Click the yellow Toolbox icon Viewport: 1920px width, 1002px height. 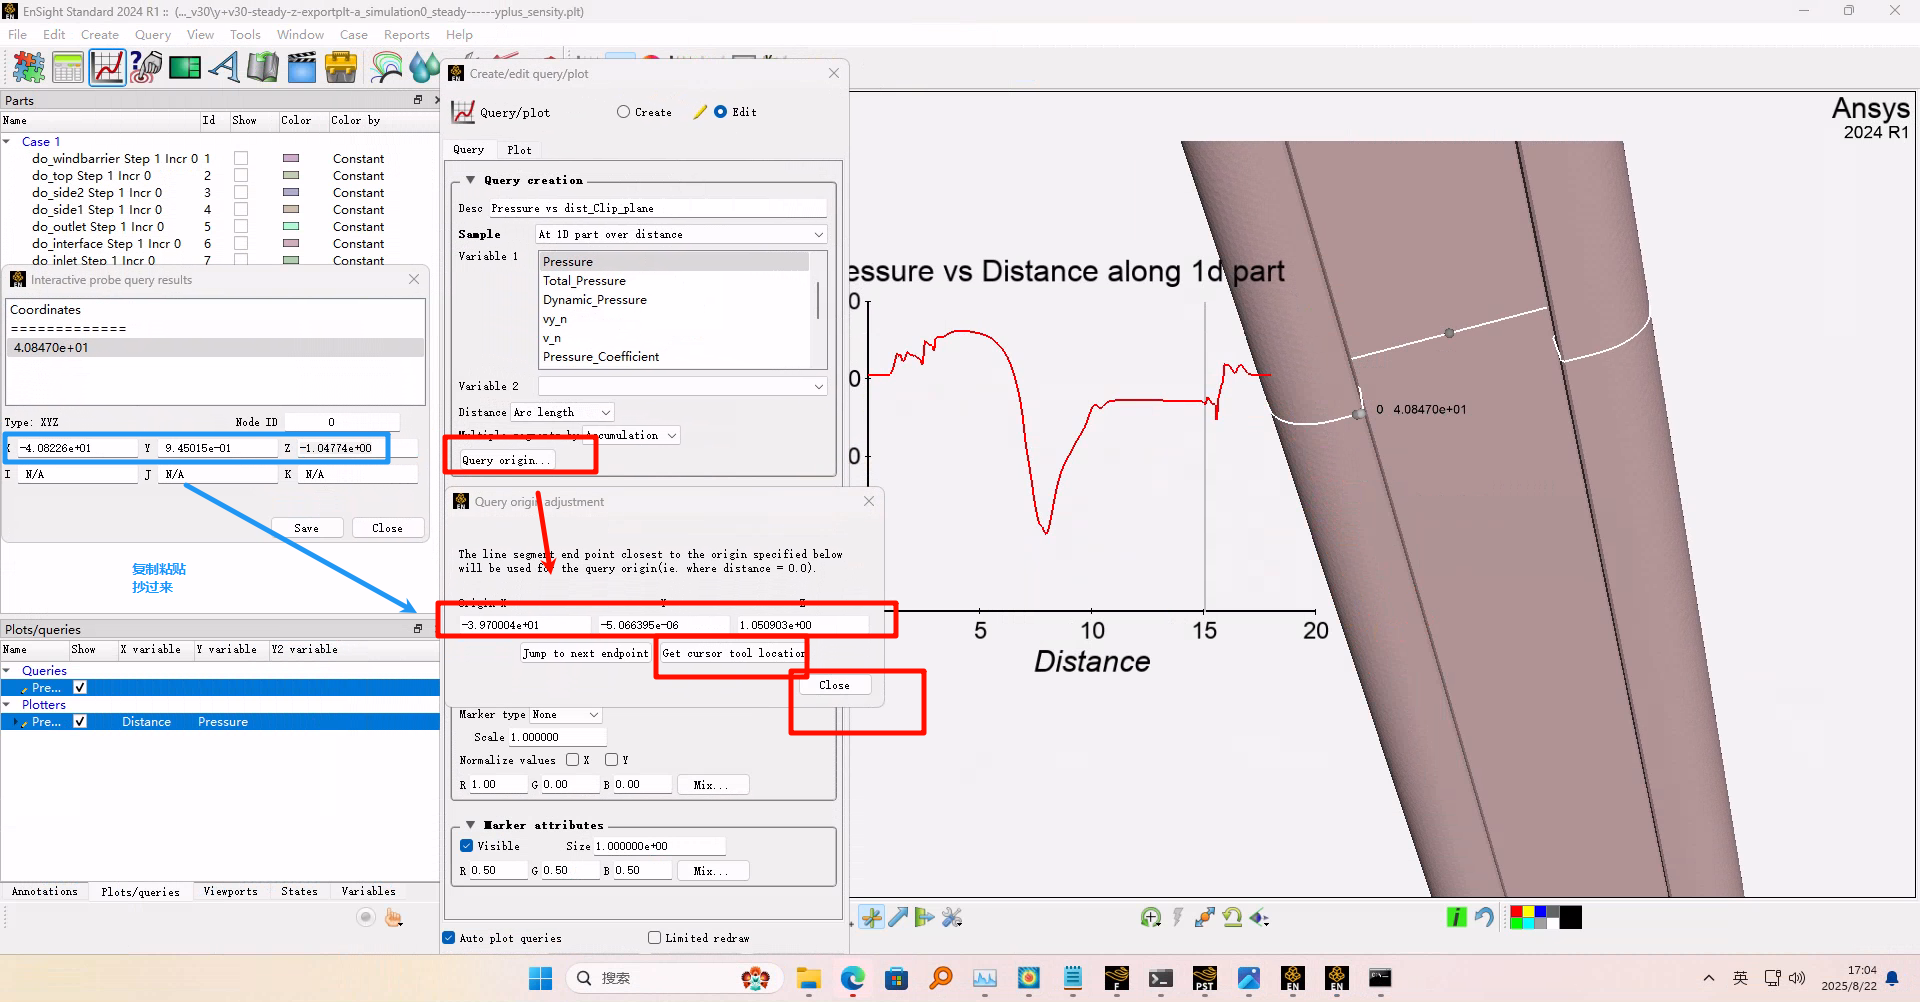tap(341, 68)
